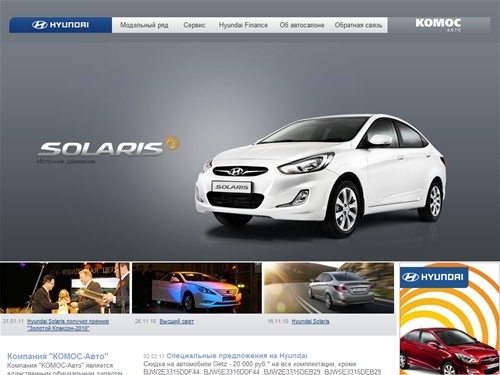Open the Модельный ряд menu

(144, 25)
